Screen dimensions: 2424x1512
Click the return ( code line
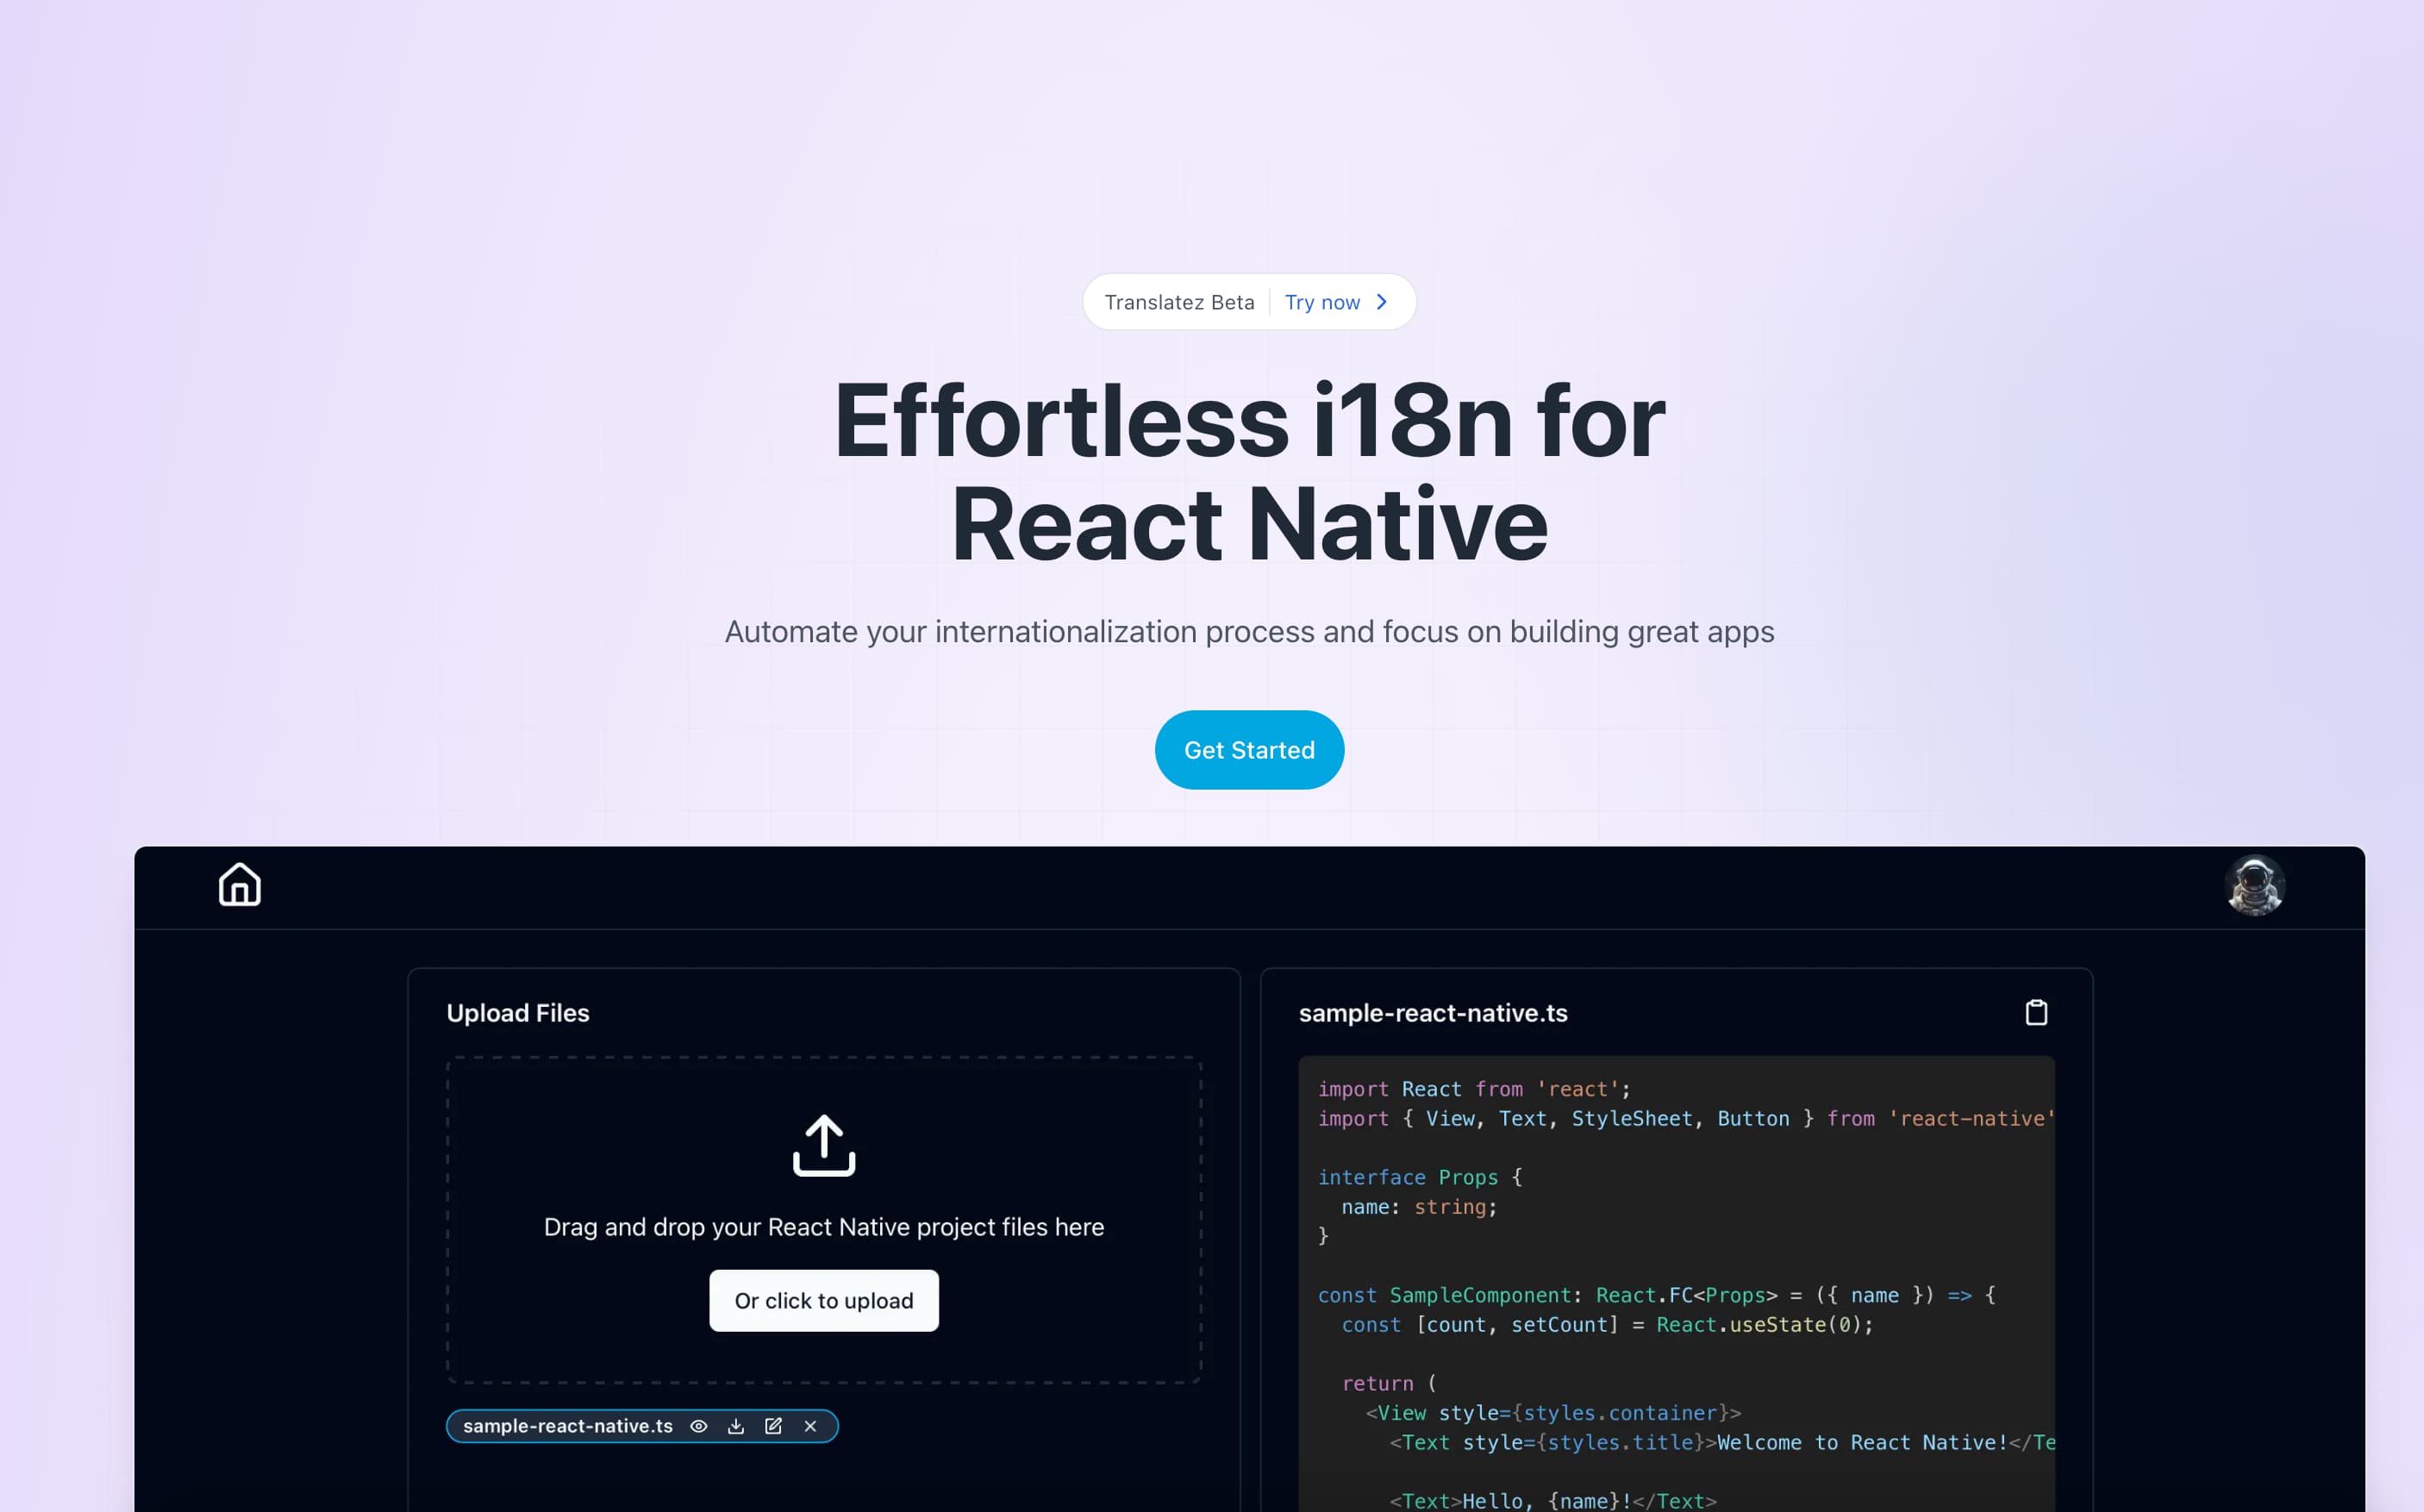(x=1389, y=1383)
